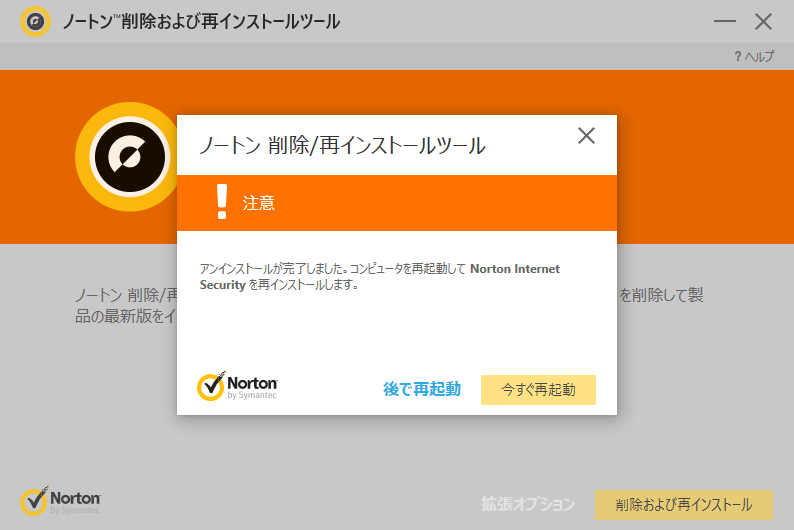Click the main window title ノートン削除および再インストールツール
Image resolution: width=794 pixels, height=530 pixels.
pos(201,22)
